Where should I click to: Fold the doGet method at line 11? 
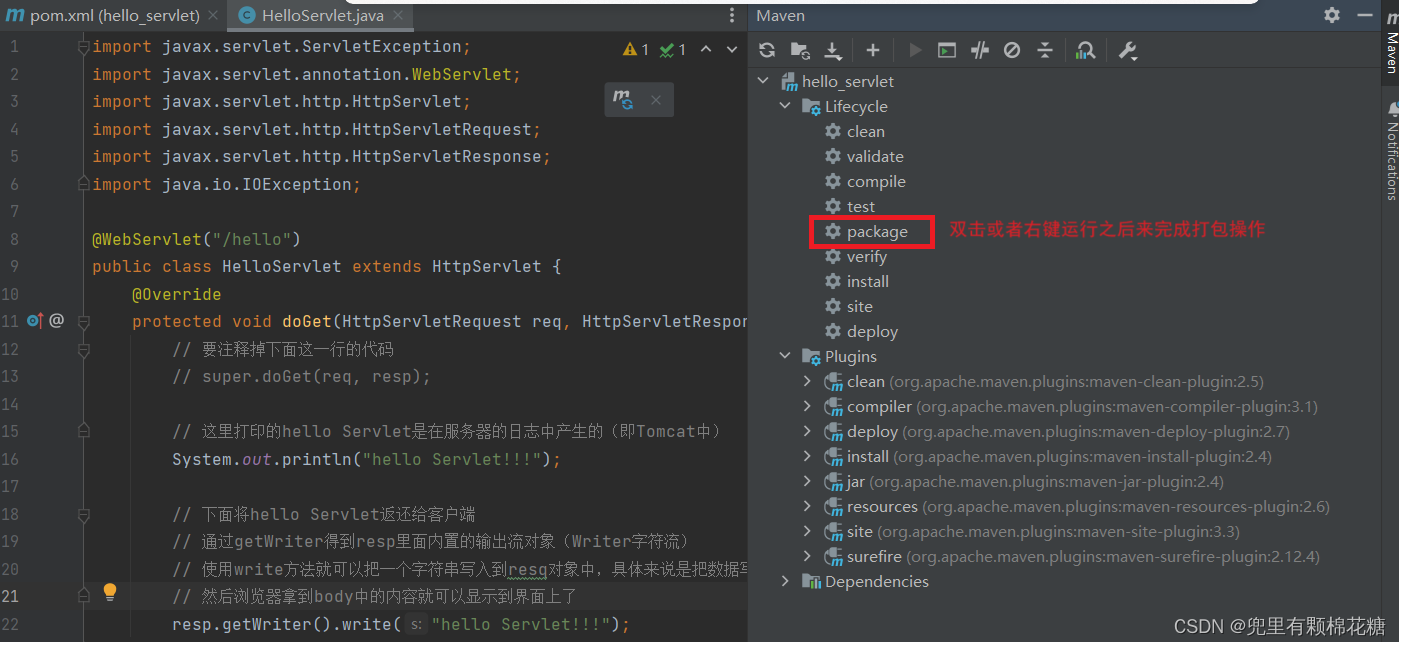coord(84,322)
